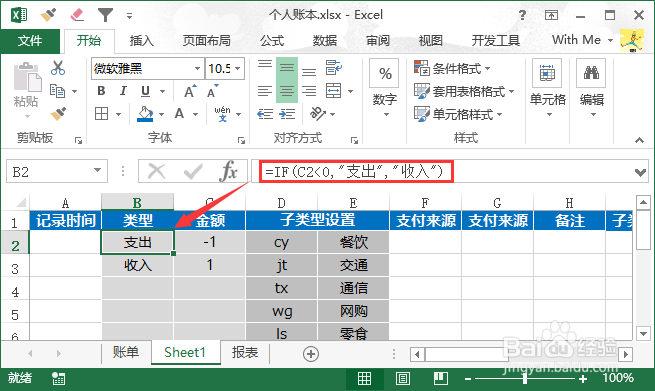Expand the font size dropdown 10.5

point(238,68)
